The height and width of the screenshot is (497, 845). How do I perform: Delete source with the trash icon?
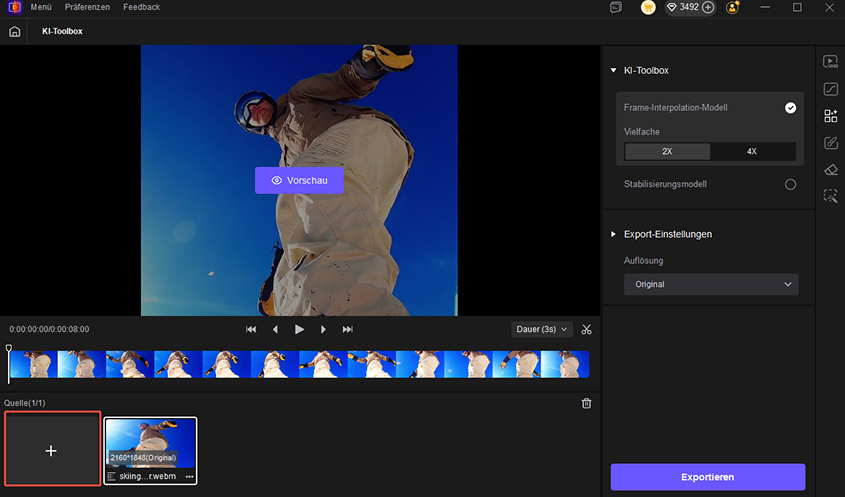point(587,403)
